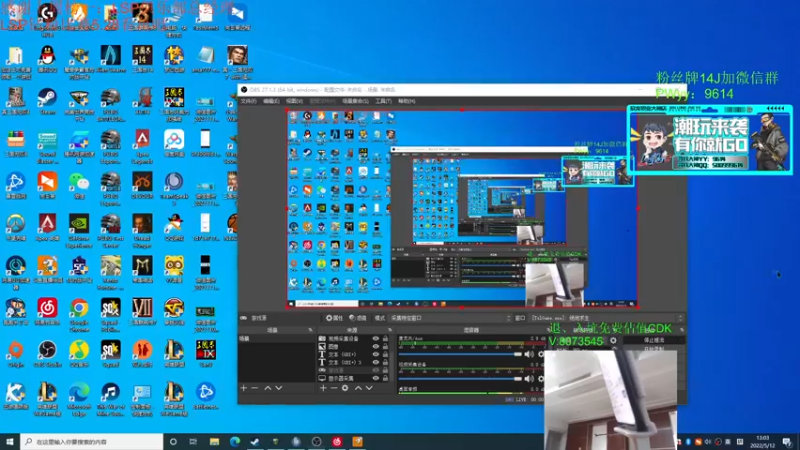Adjust the 麦克风/Aux volume slider
Screen dimensions: 800x450
pos(461,354)
